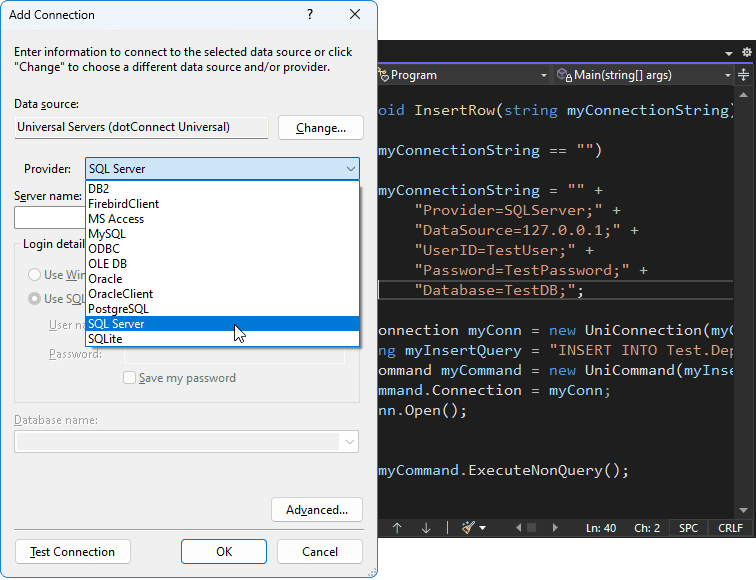Click the Ln: 40 line indicator
This screenshot has height=580, width=756.
coord(601,528)
